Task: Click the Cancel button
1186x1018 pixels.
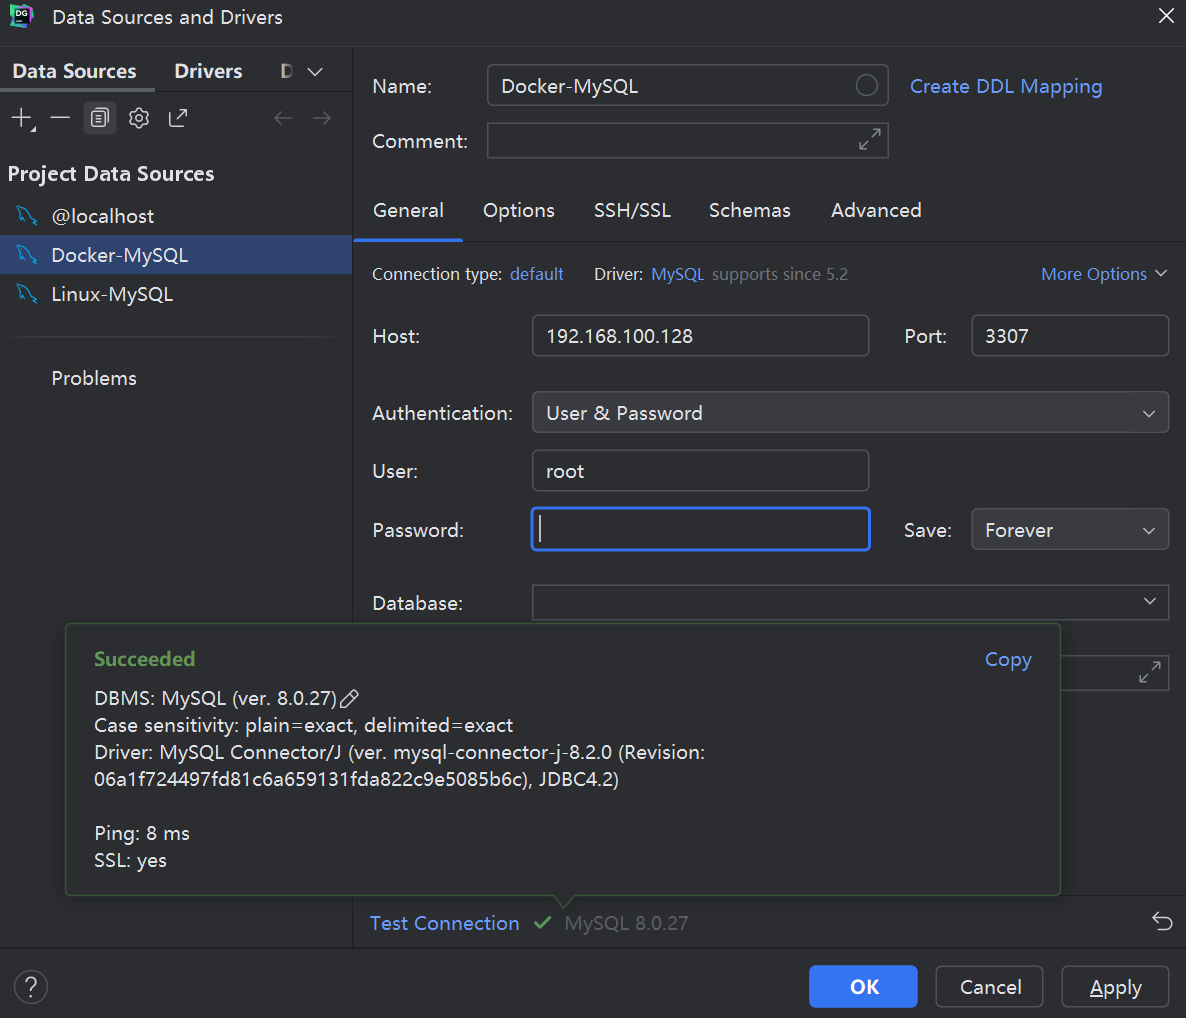Action: click(989, 986)
